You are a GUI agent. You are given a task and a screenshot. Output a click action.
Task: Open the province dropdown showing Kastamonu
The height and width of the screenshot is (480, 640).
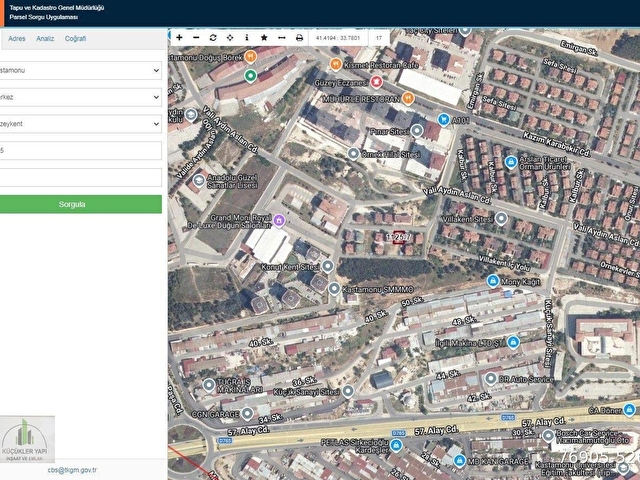[80, 70]
